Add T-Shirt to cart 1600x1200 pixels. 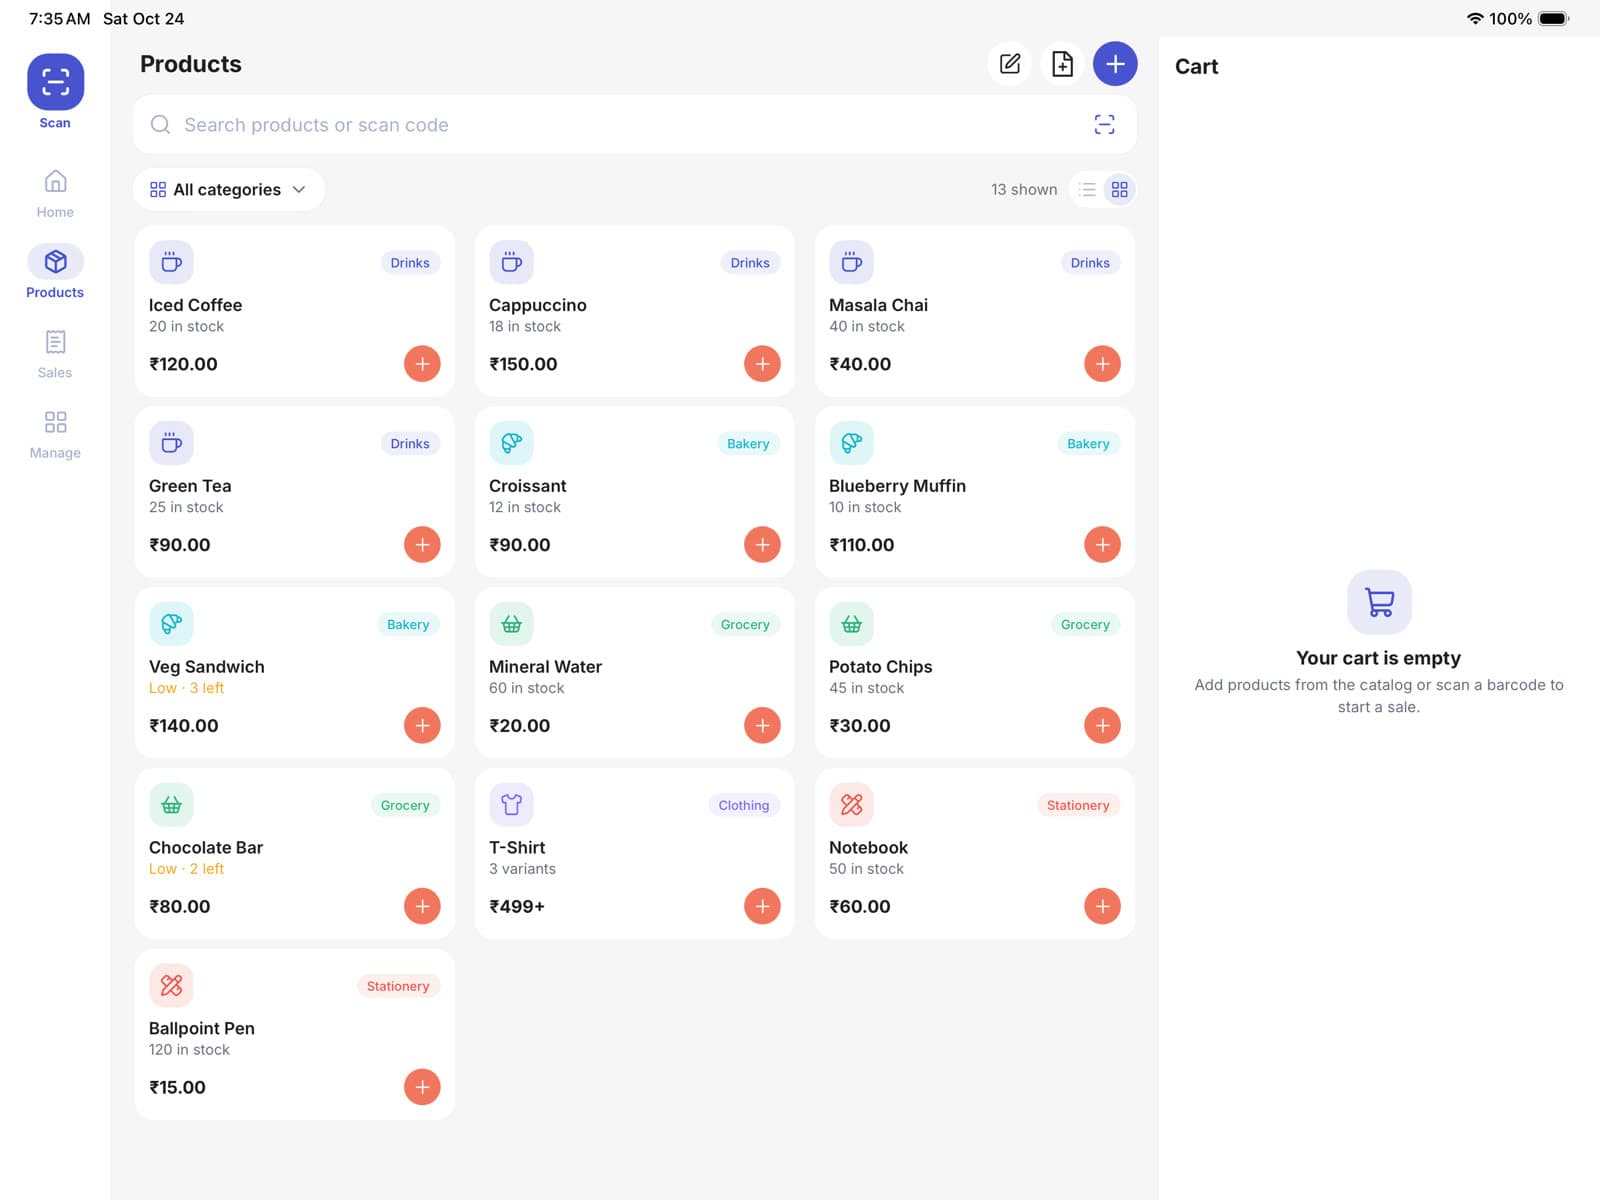pos(762,907)
